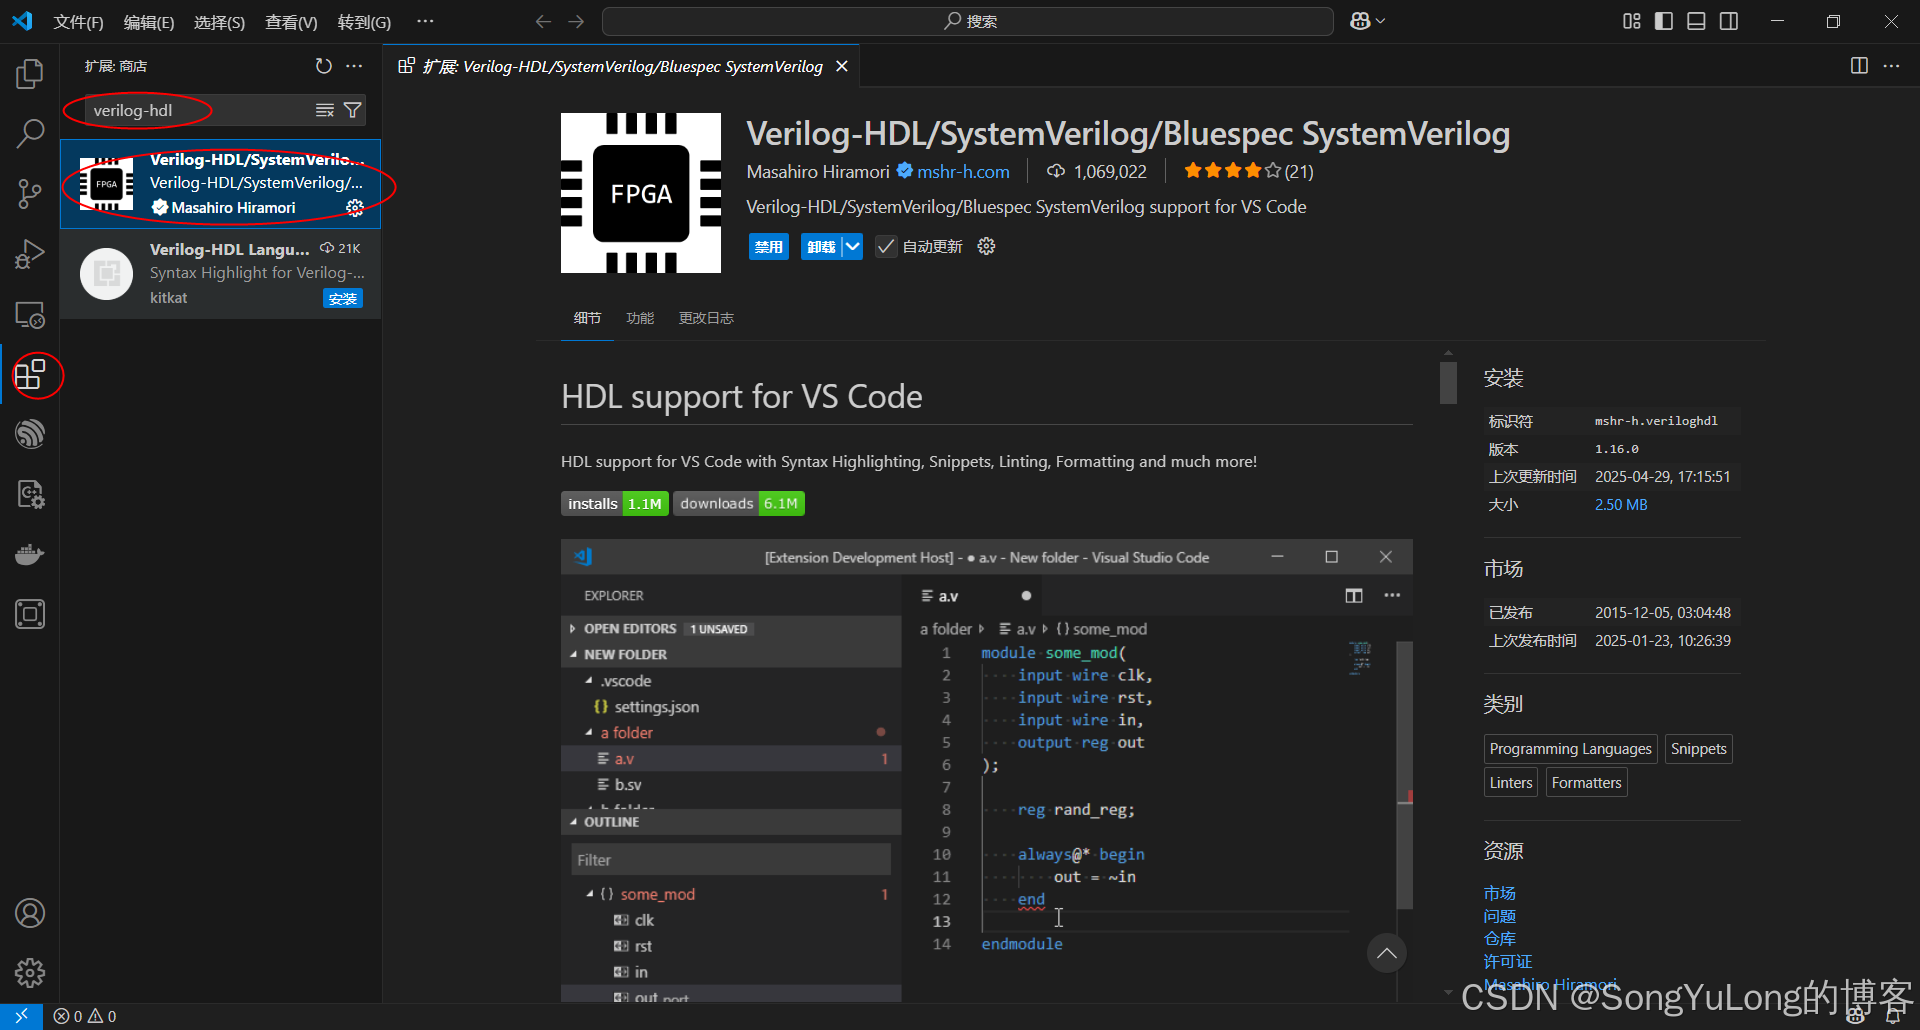Open the mshr-h.com publisher link
1920x1030 pixels.
point(963,172)
